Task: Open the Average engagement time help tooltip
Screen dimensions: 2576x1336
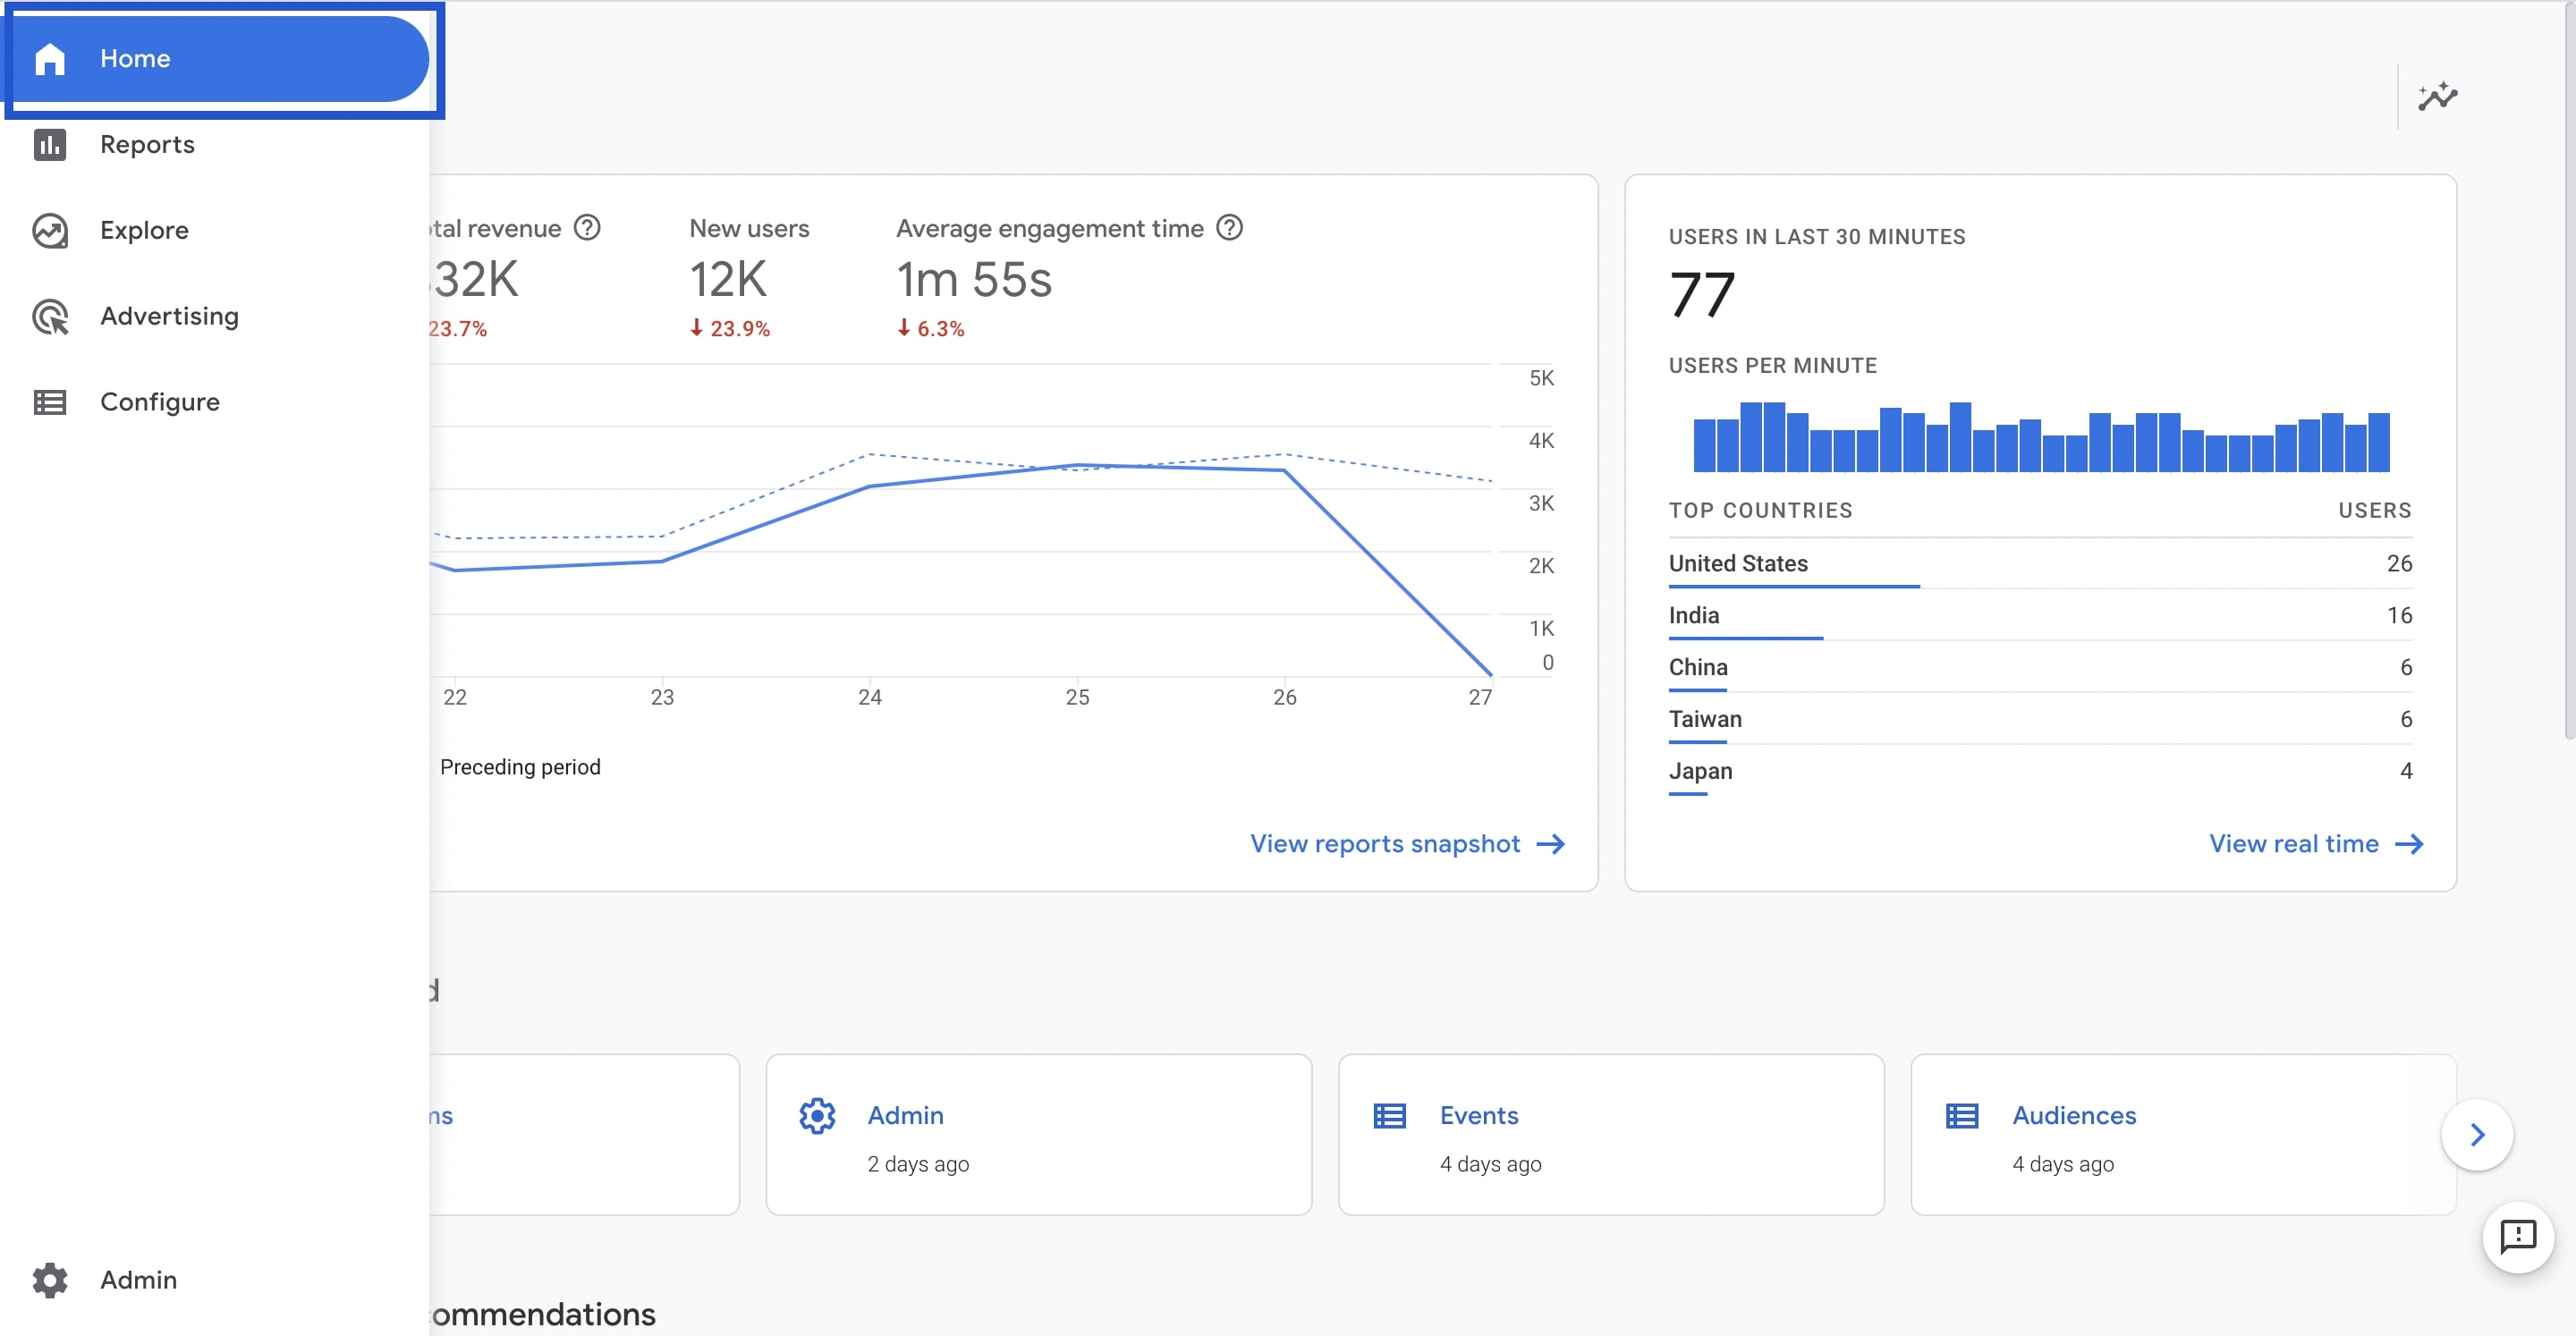Action: [x=1229, y=228]
